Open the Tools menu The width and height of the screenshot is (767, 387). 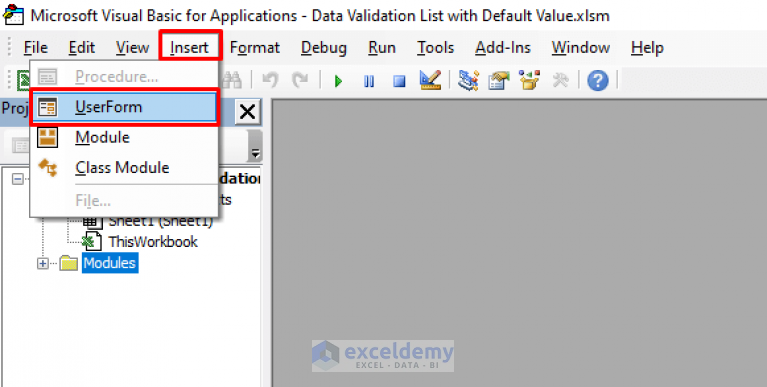[435, 47]
